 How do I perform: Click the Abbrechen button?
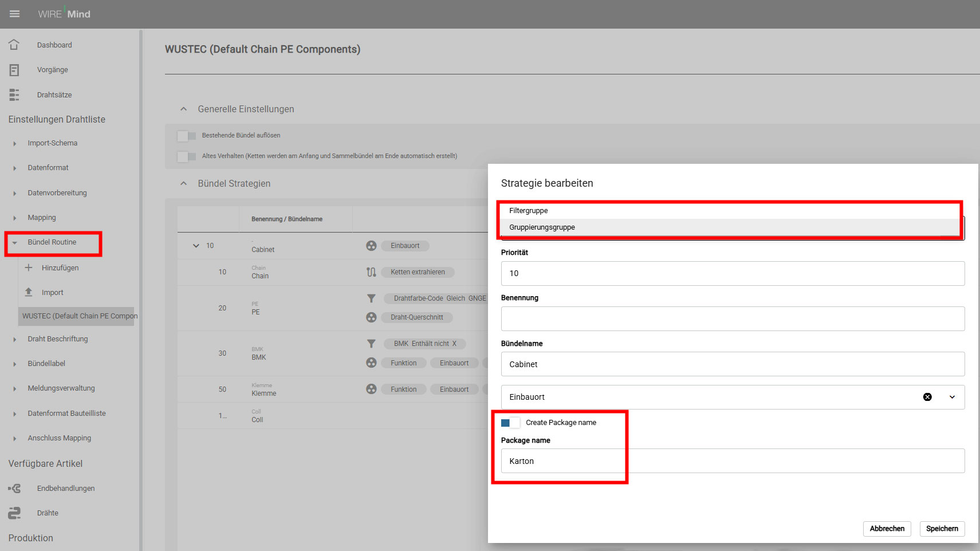coord(886,529)
